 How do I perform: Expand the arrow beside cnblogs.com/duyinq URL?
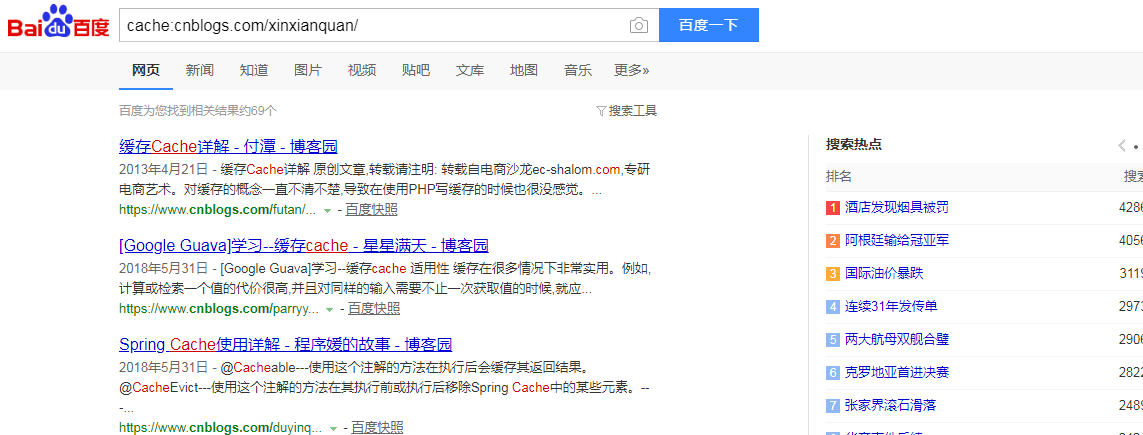[332, 428]
